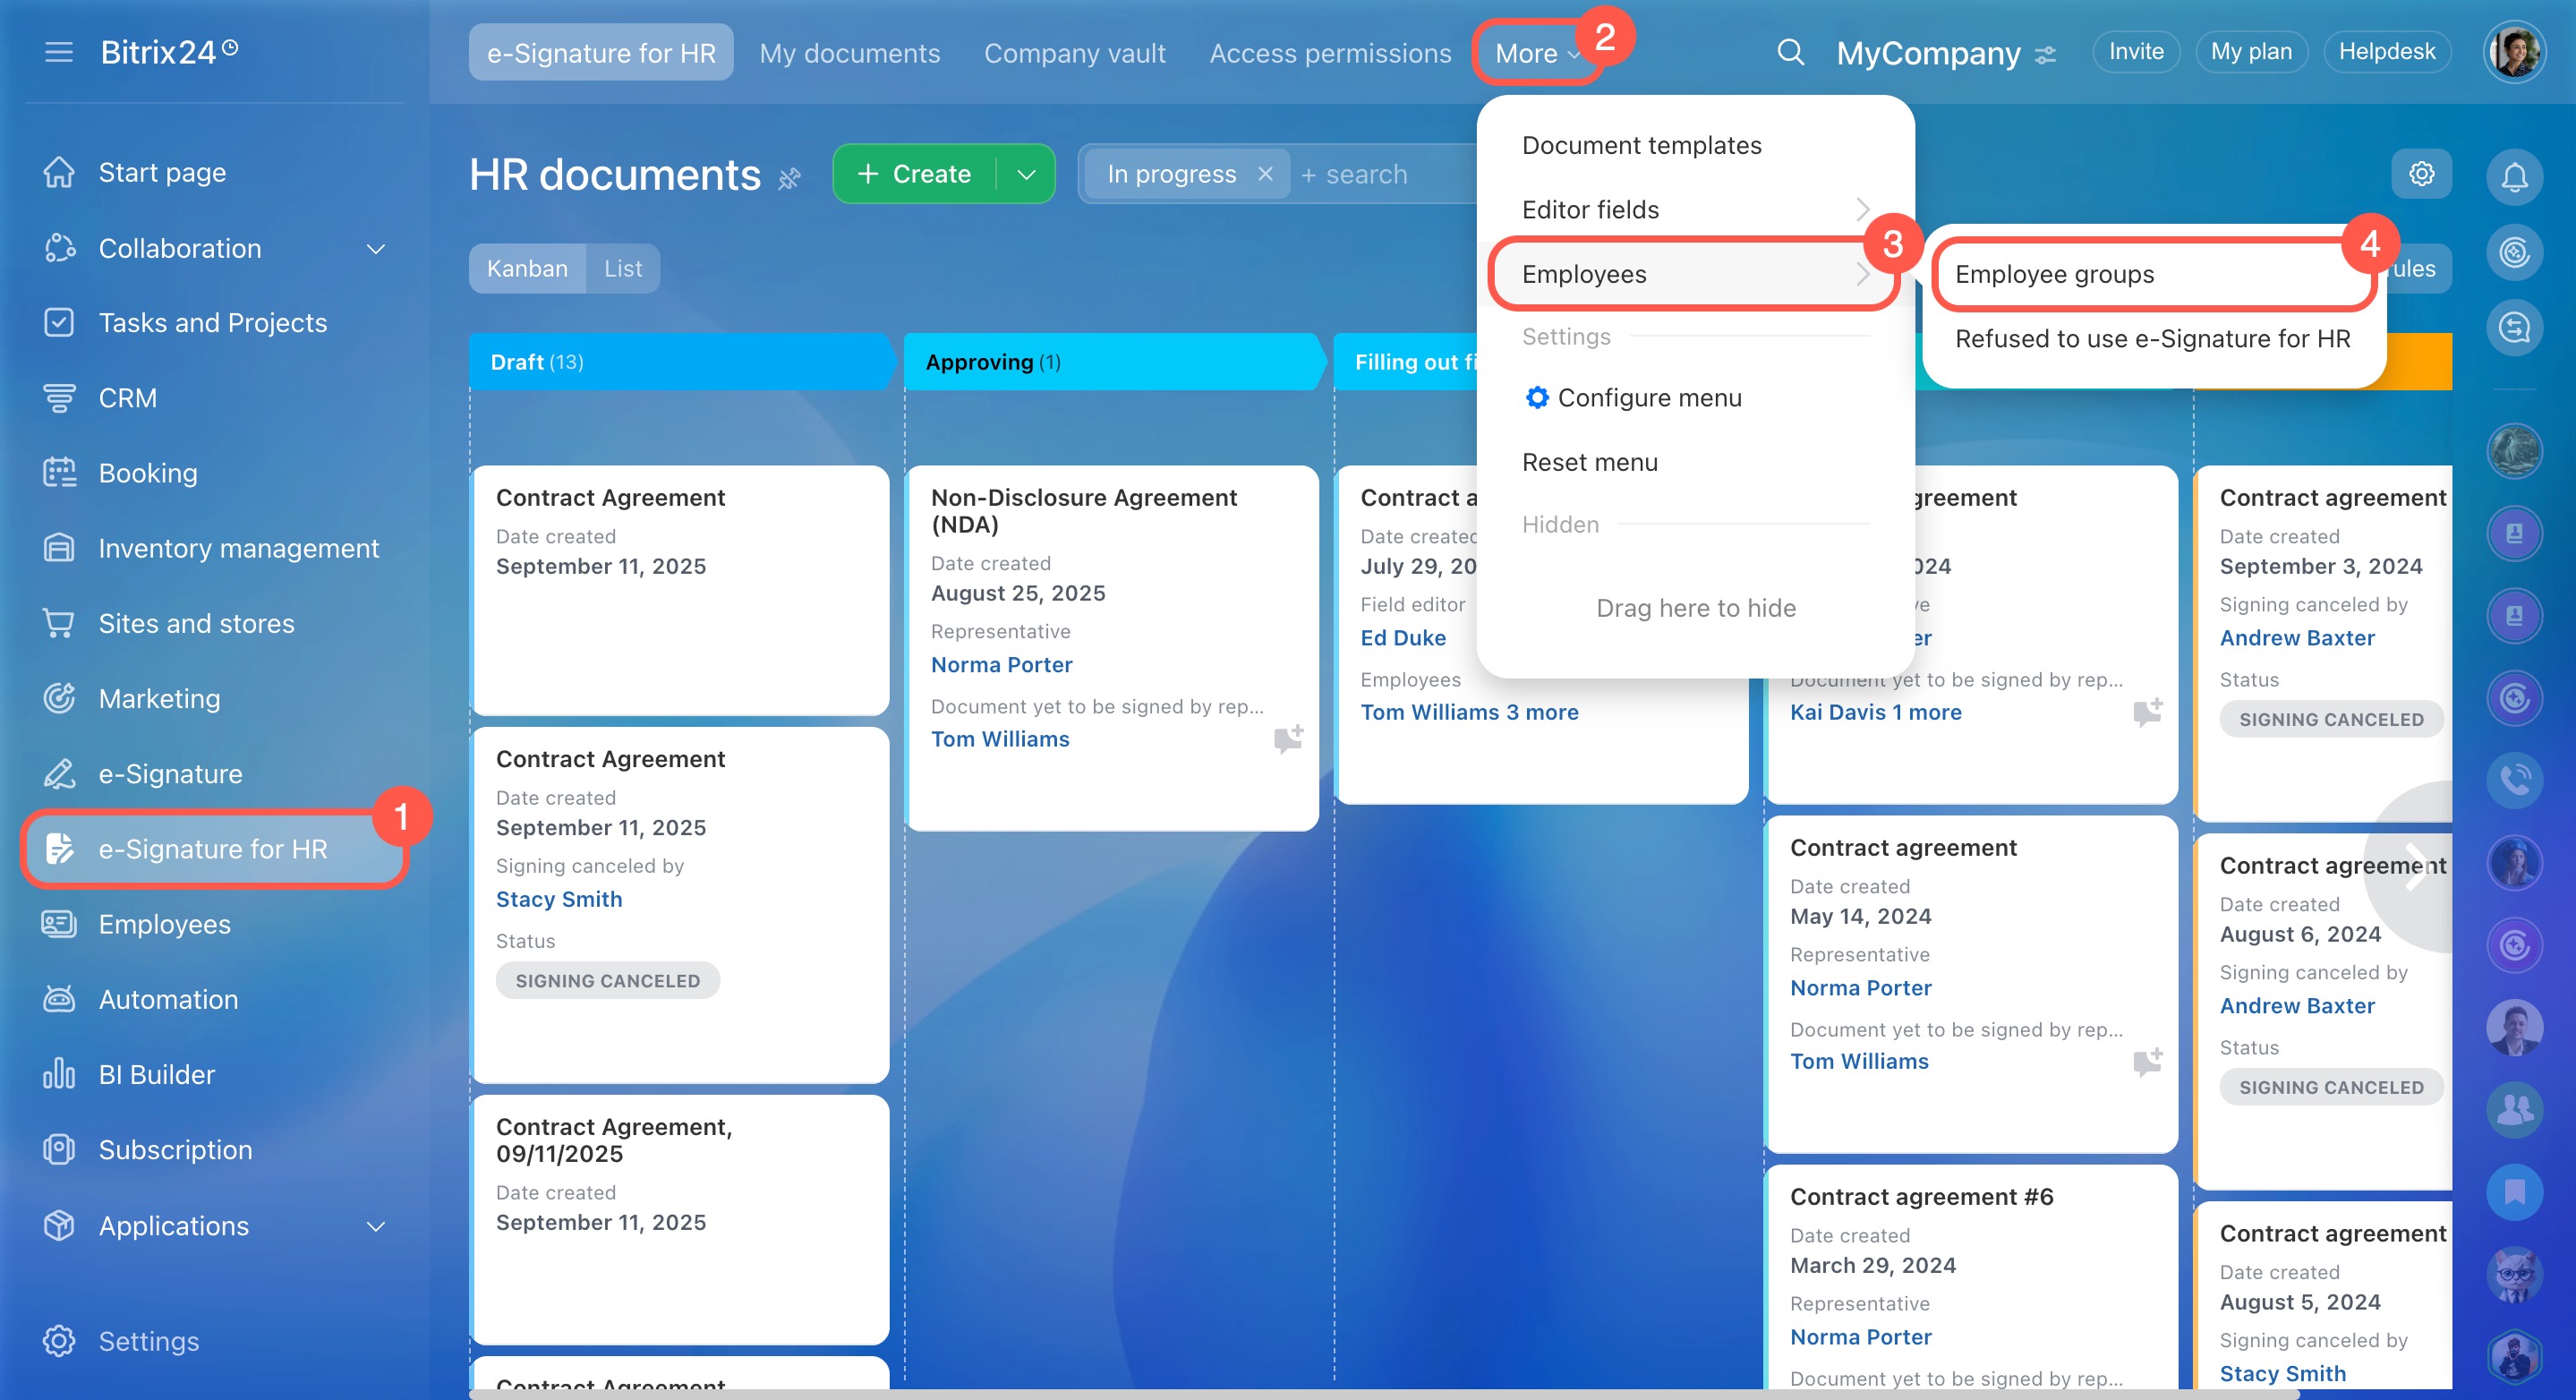
Task: Click the Approving column header
Action: (1114, 361)
